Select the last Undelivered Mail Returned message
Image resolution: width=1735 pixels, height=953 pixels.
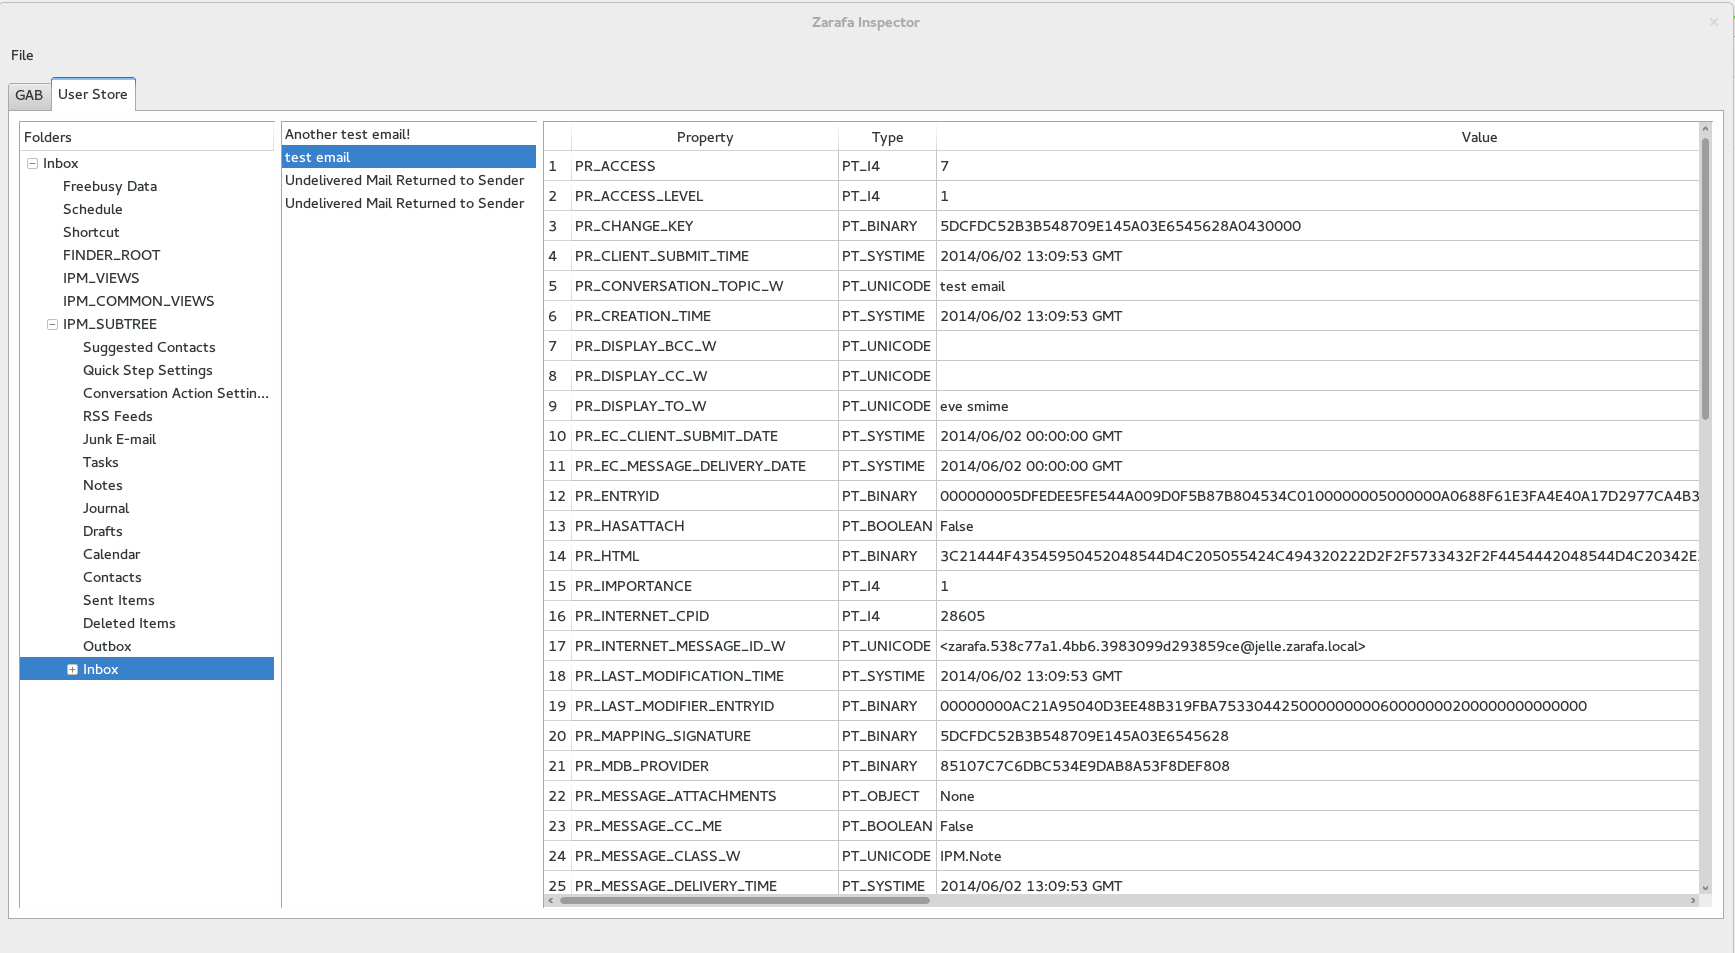pos(409,203)
